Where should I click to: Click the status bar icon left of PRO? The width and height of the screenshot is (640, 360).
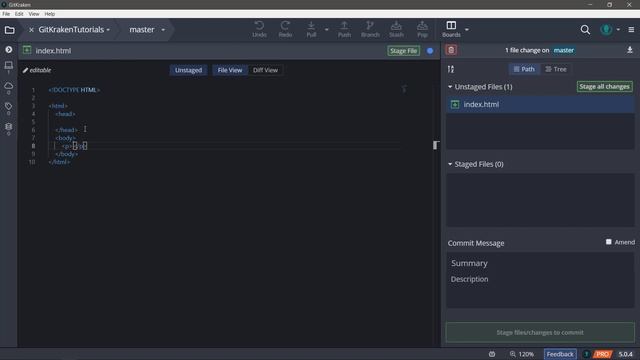(586, 354)
